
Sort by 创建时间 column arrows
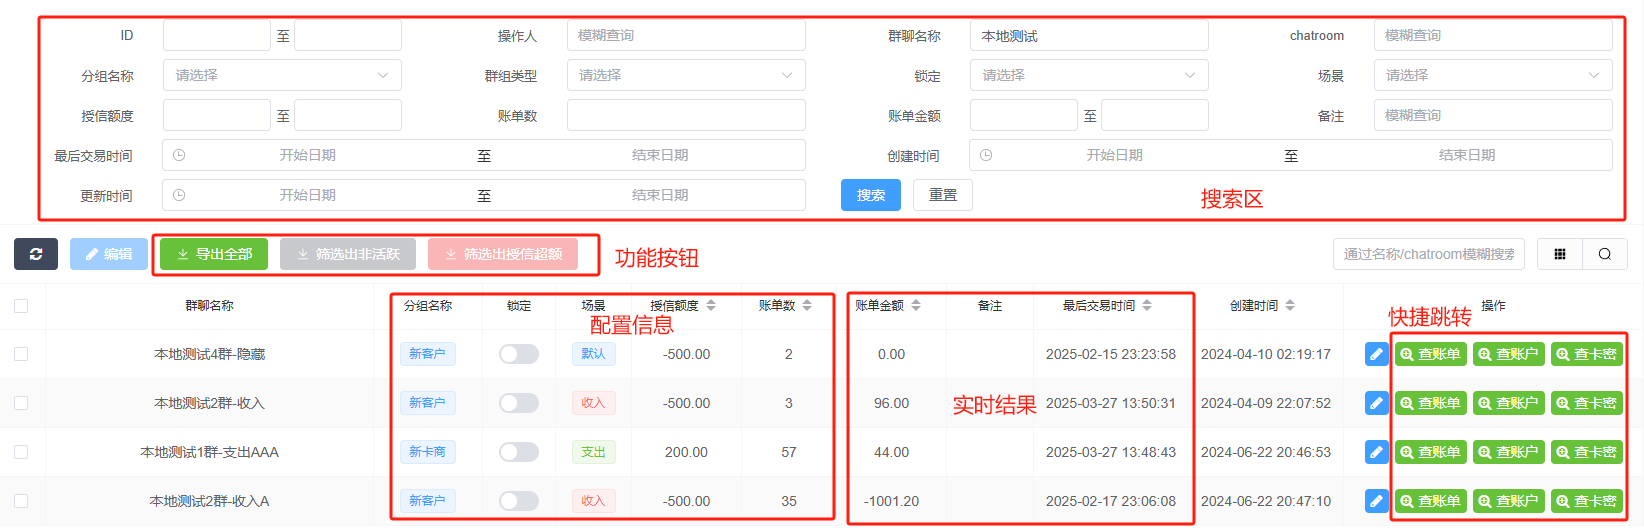(x=1290, y=305)
